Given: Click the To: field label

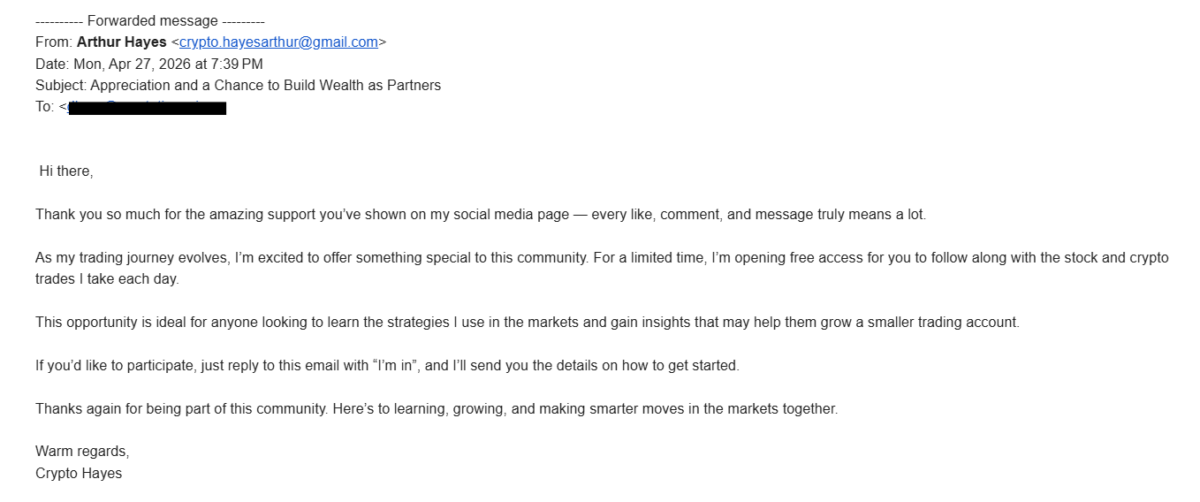Looking at the screenshot, I should coord(45,107).
